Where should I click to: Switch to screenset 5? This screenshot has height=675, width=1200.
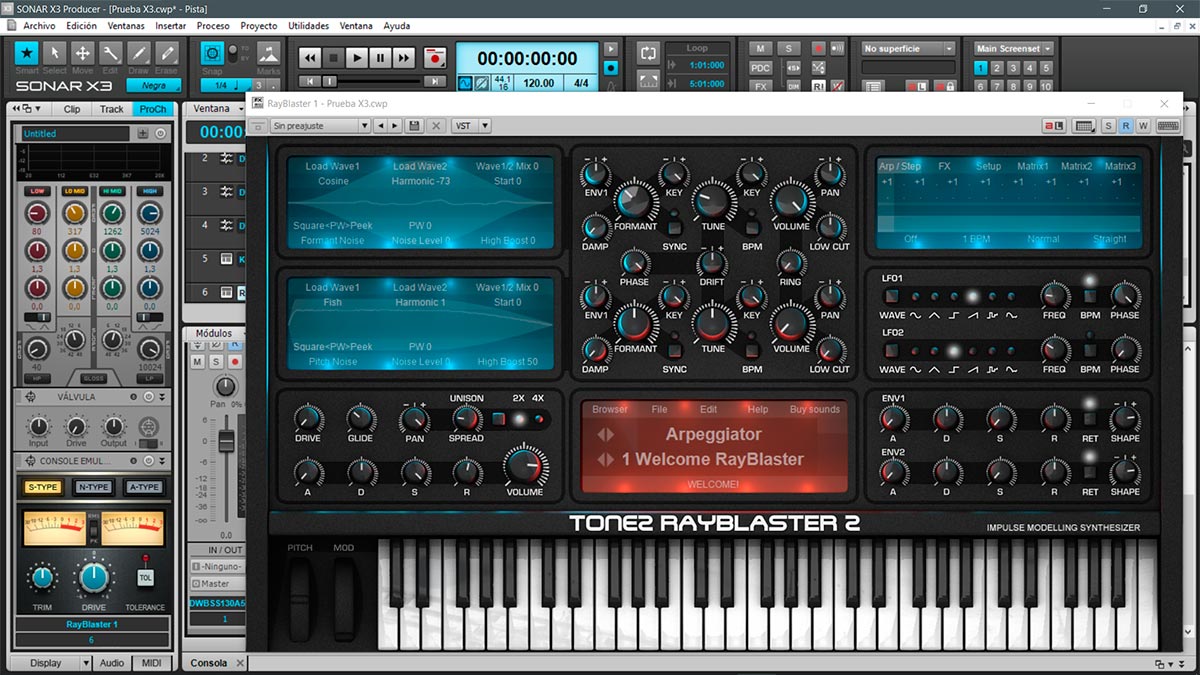[1046, 68]
